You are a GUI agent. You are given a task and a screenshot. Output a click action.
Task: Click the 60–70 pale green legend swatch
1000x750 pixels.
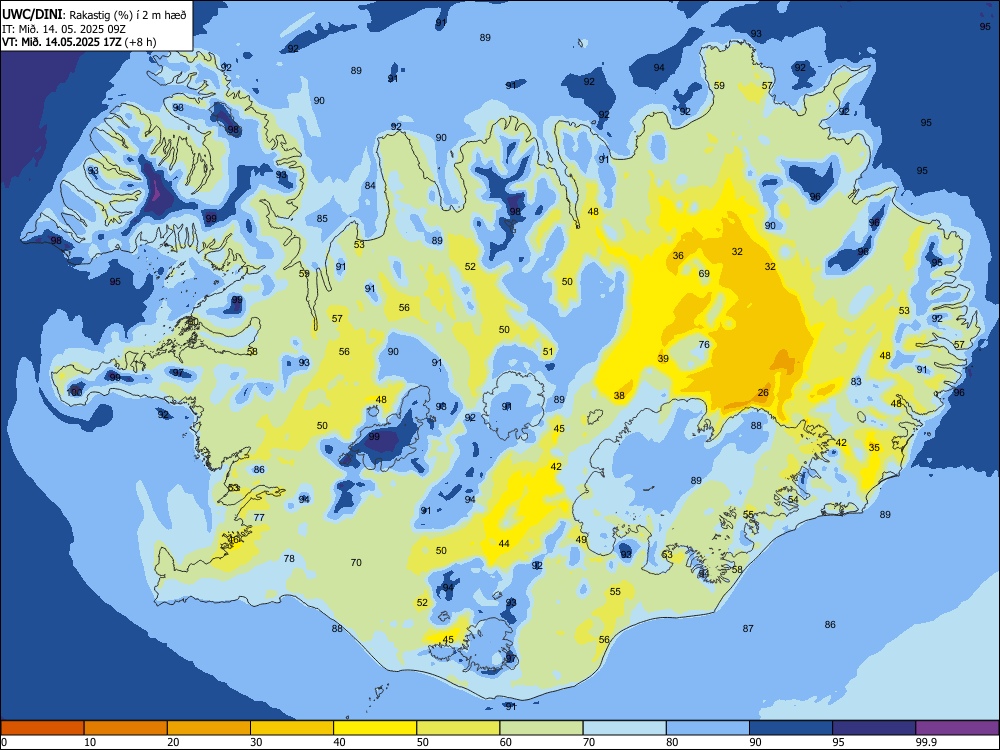(x=541, y=728)
